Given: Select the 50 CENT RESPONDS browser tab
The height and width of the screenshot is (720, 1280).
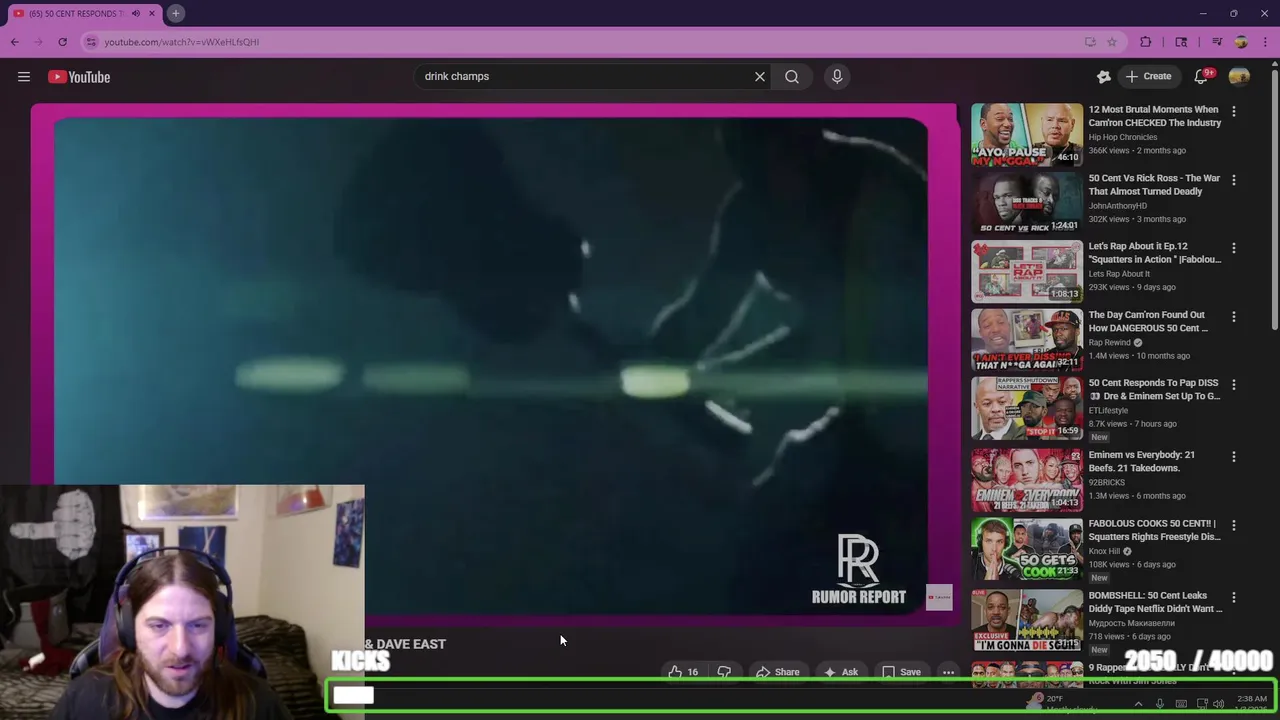Looking at the screenshot, I should click(76, 13).
